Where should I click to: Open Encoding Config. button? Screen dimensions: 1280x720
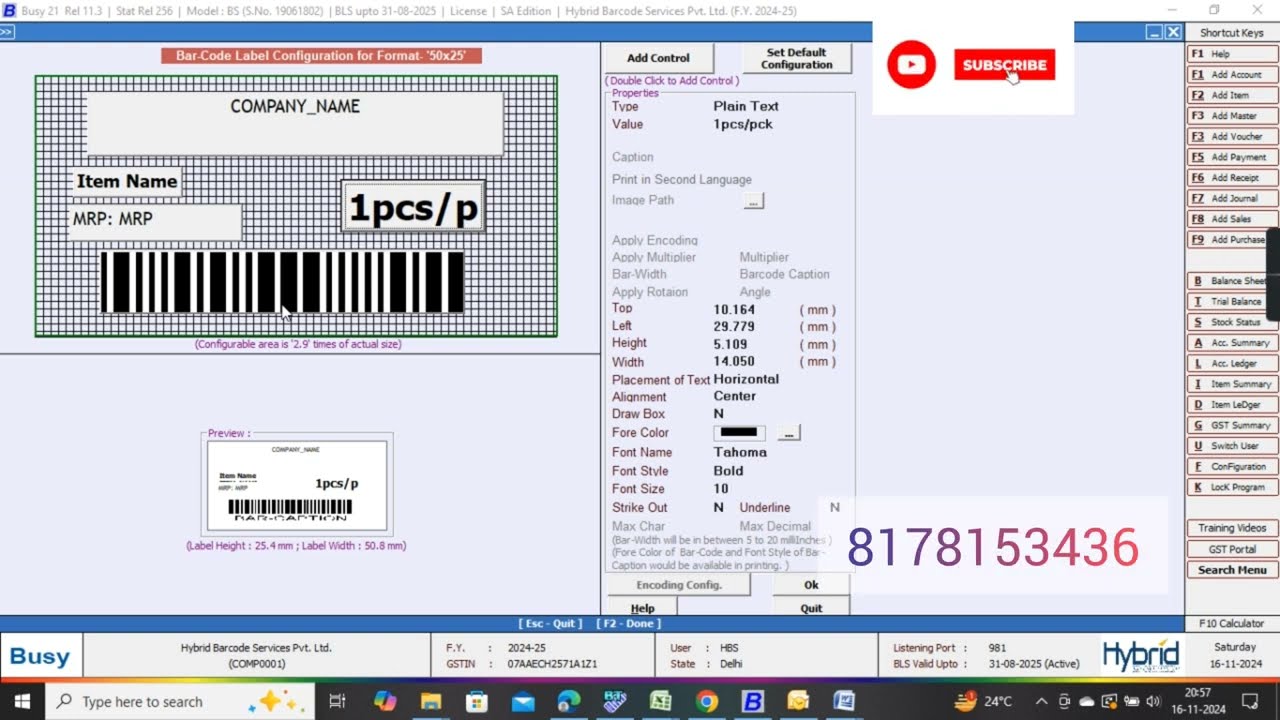(679, 585)
